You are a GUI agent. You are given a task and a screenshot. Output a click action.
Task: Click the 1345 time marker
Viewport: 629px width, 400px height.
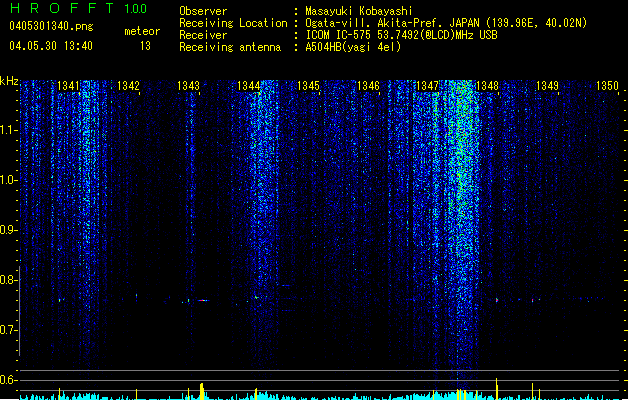click(x=308, y=86)
